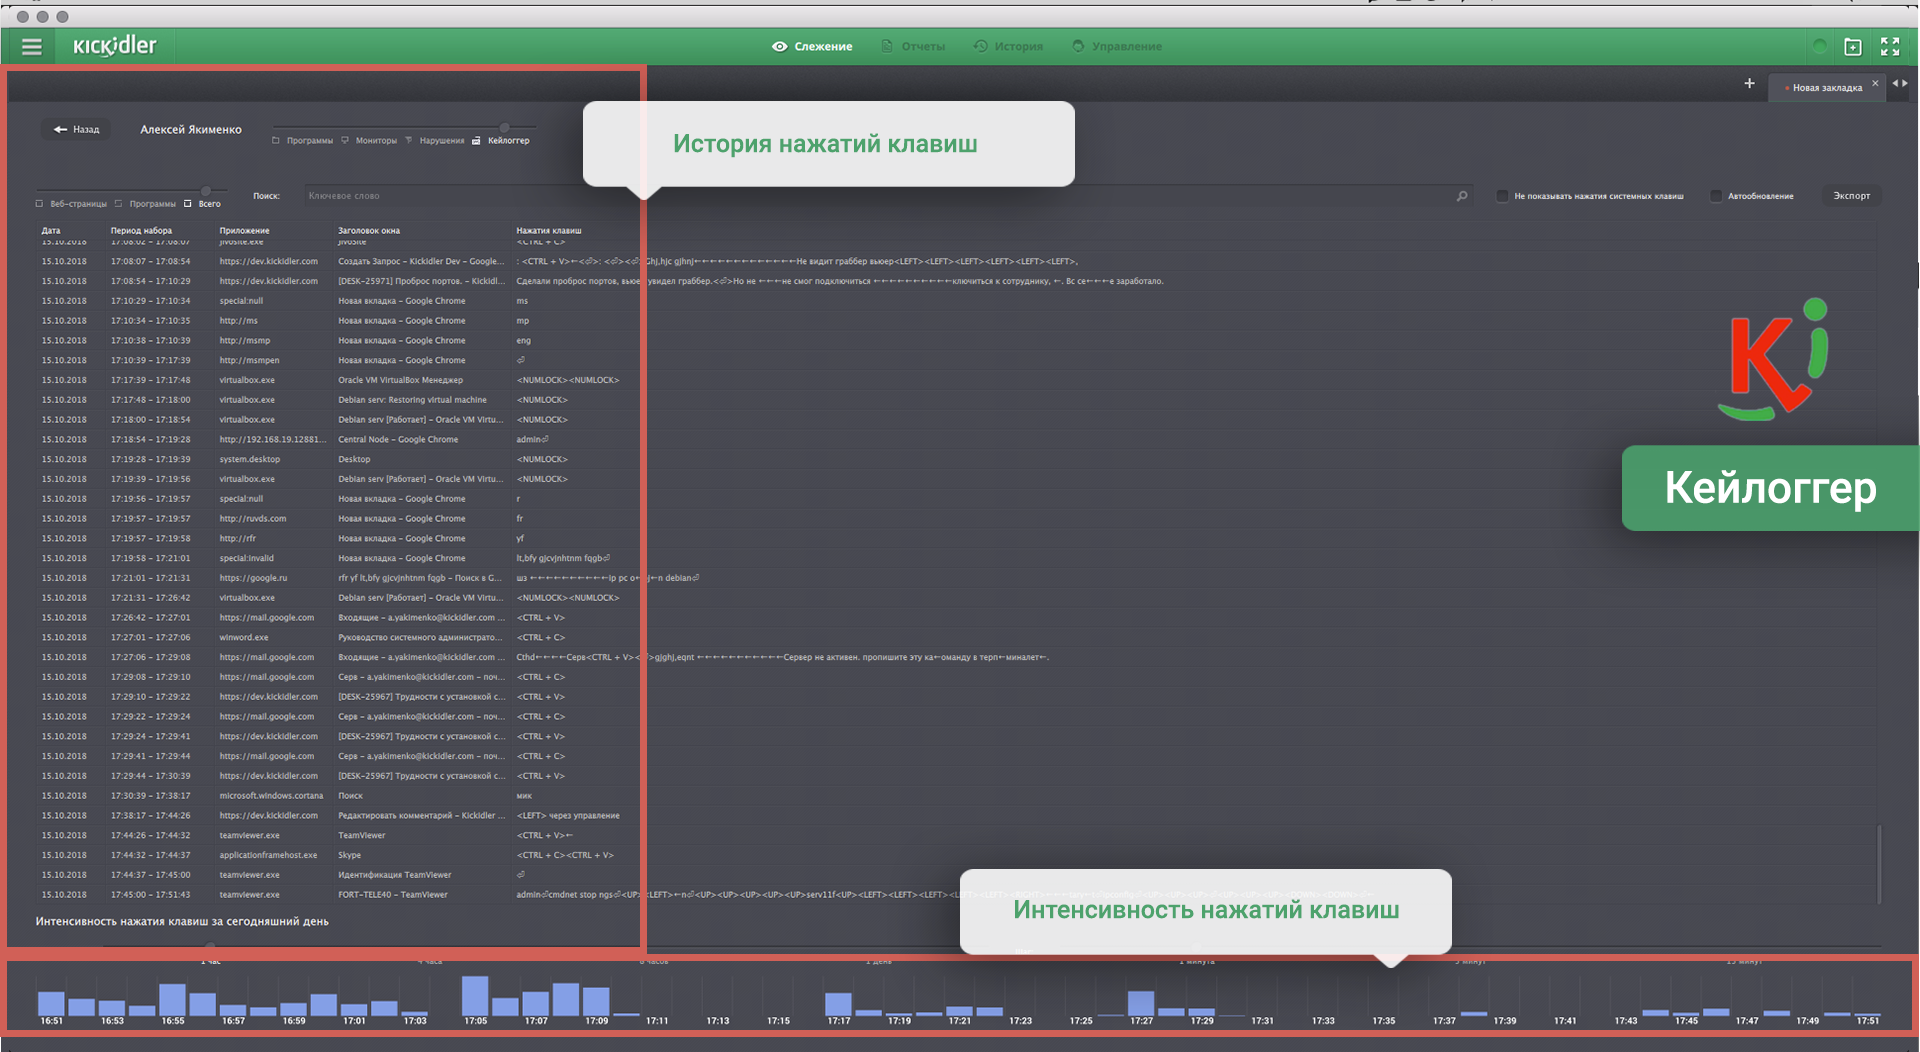Click the 17:30:39 – 17:38:17 period cell
Image resolution: width=1920 pixels, height=1052 pixels.
coord(150,796)
